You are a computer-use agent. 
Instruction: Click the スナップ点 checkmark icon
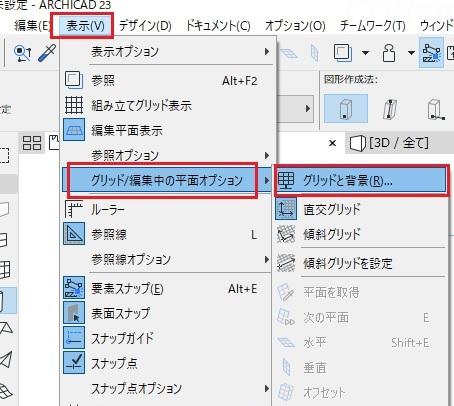[74, 363]
